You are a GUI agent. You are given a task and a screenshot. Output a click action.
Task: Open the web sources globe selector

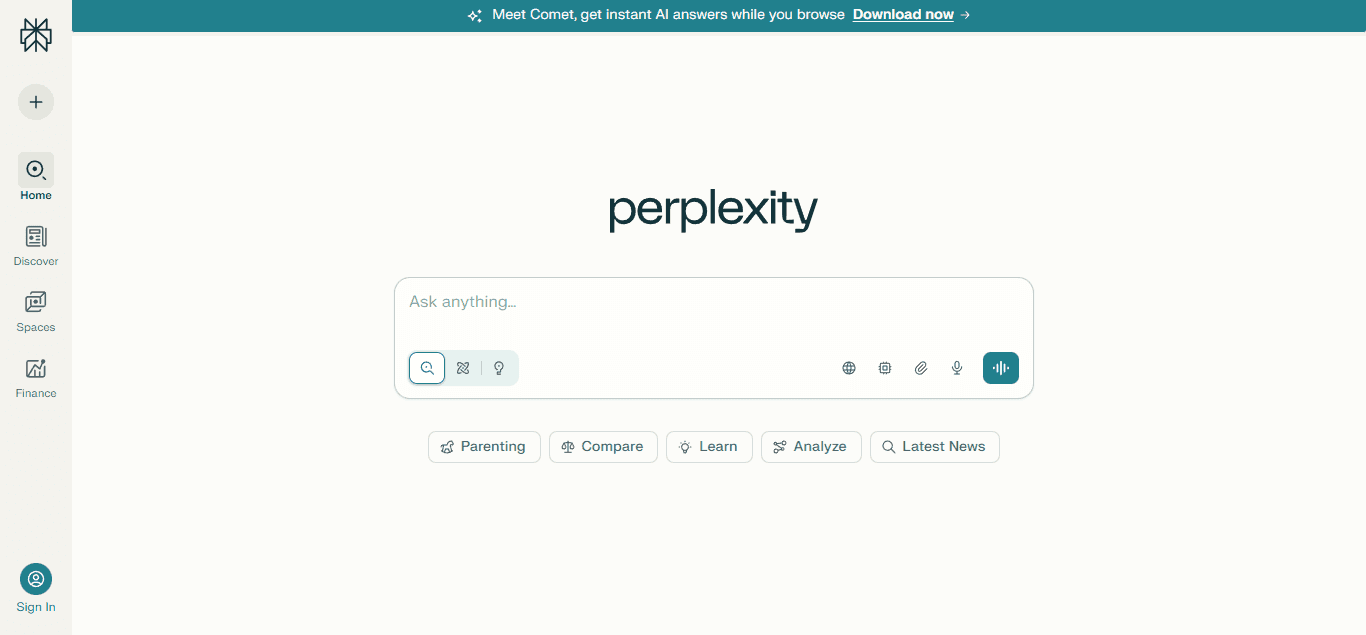point(848,367)
